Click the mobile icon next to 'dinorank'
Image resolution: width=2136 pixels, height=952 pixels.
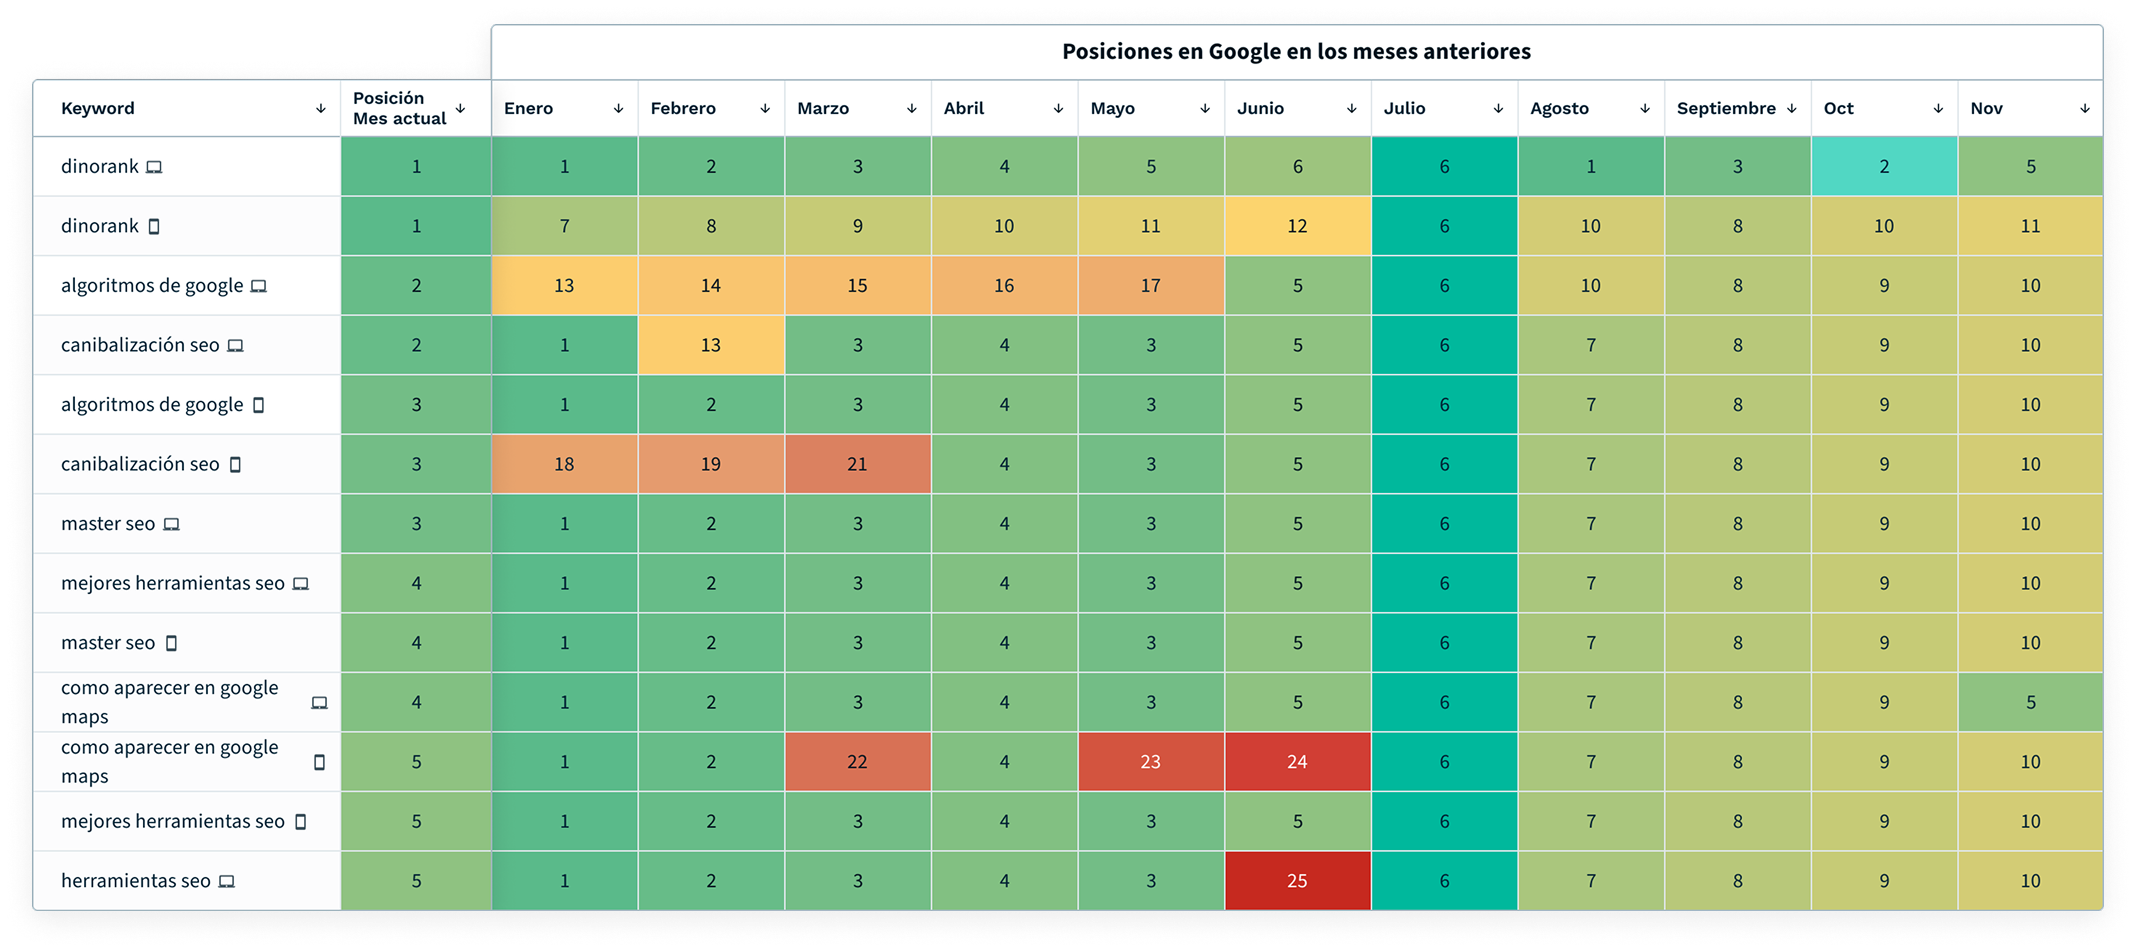click(152, 226)
